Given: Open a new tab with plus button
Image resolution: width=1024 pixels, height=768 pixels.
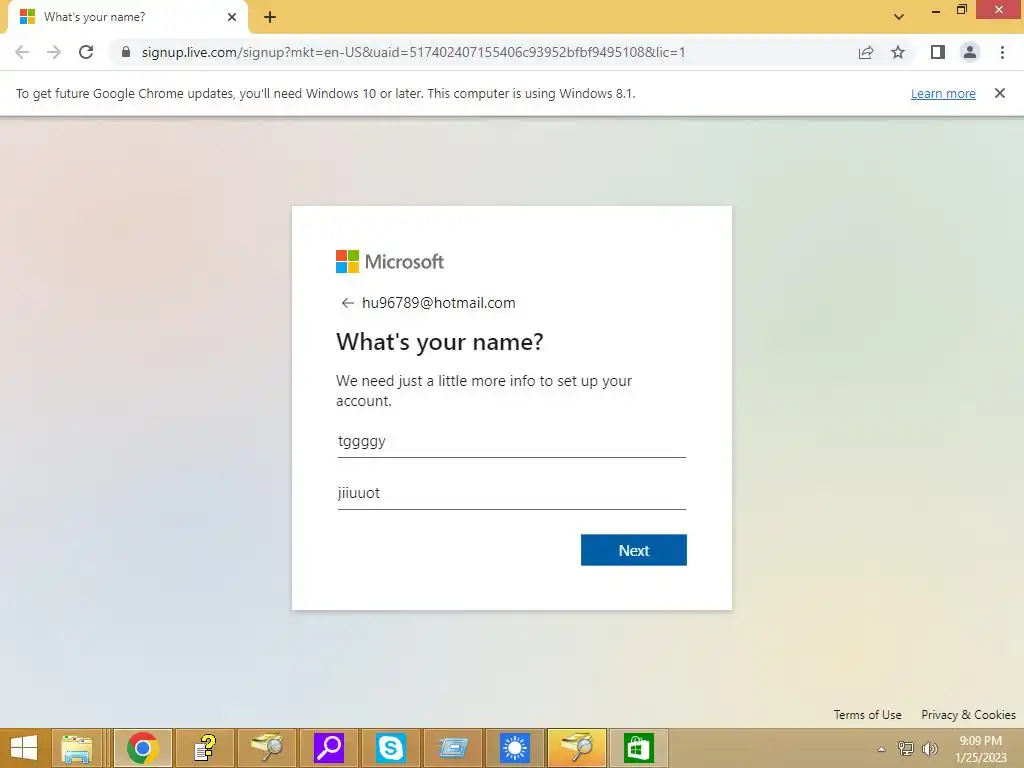Looking at the screenshot, I should (270, 17).
